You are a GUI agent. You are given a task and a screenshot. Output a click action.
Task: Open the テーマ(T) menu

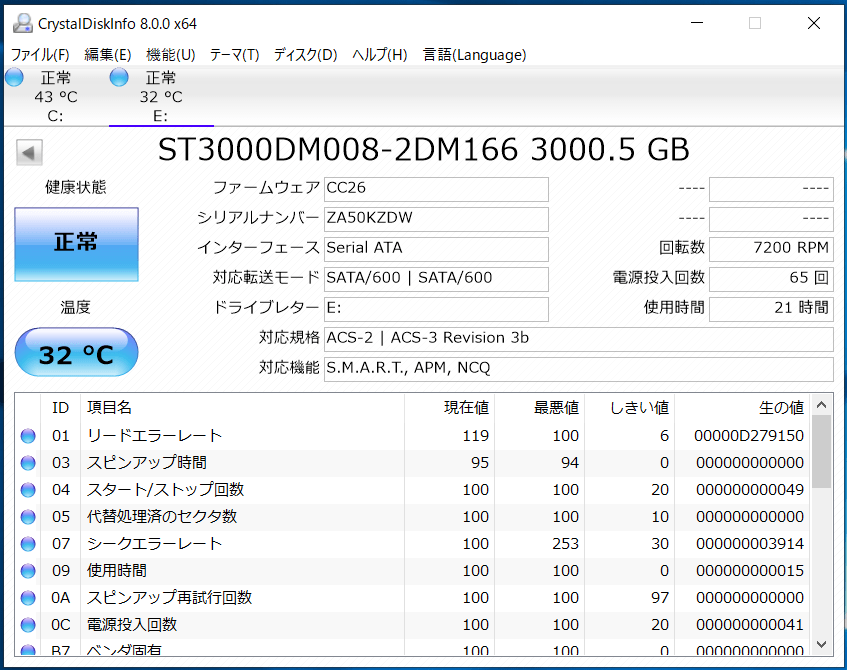point(234,55)
